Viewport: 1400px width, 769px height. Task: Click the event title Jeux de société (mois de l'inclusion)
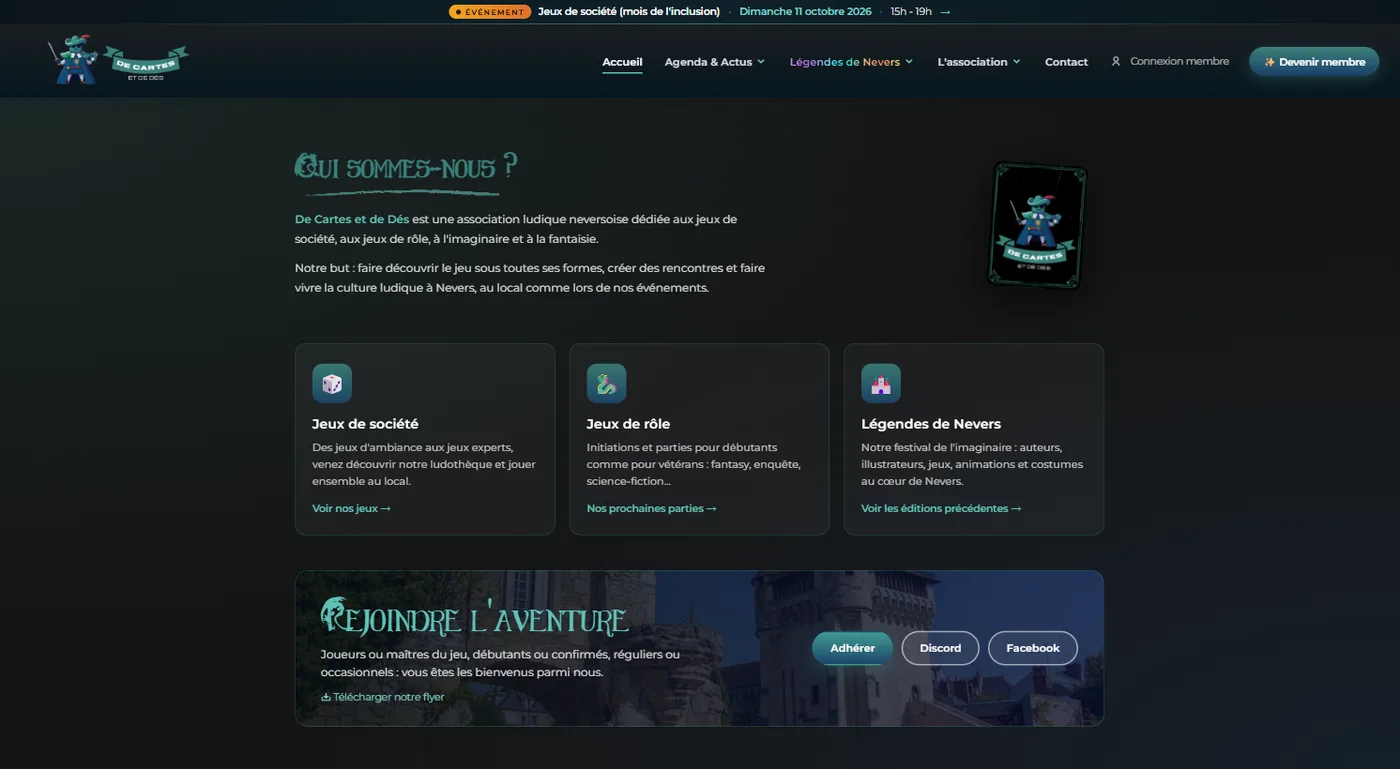pyautogui.click(x=629, y=12)
